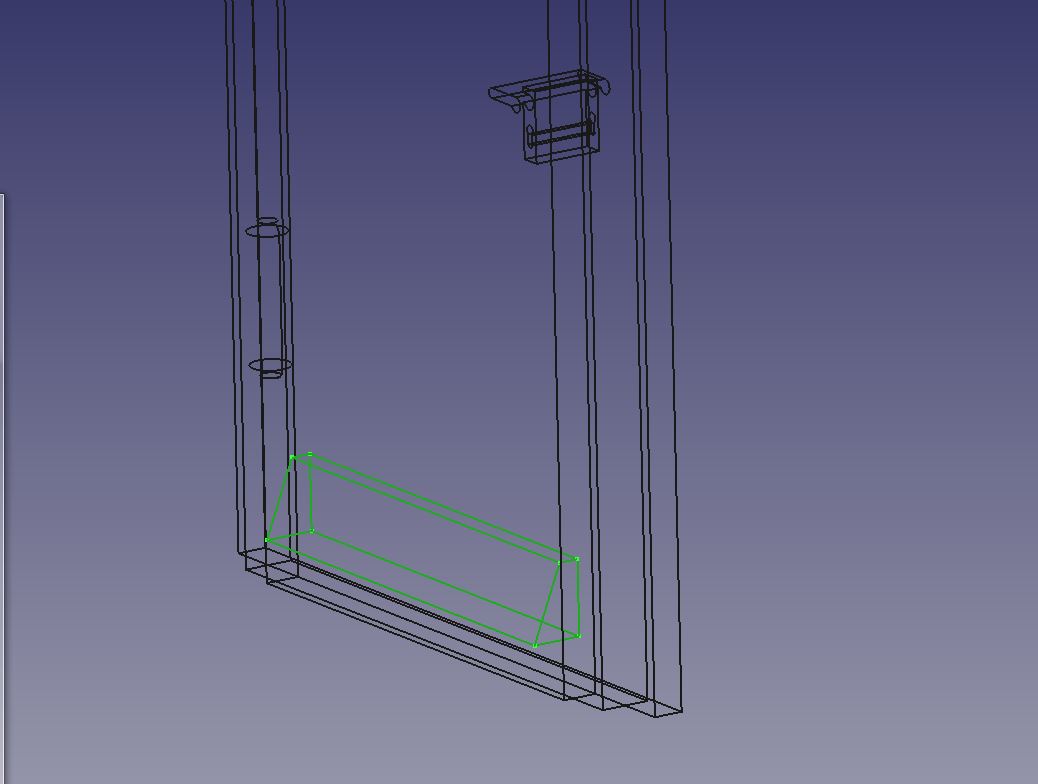Viewport: 1038px width, 784px height.
Task: Click the upper ellipse on the left column
Action: [267, 230]
